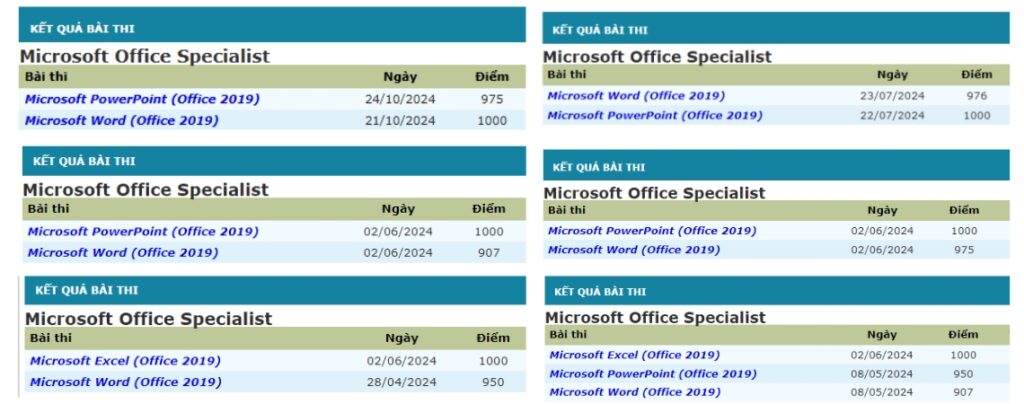Click the date 21/10/2024

tap(400, 121)
